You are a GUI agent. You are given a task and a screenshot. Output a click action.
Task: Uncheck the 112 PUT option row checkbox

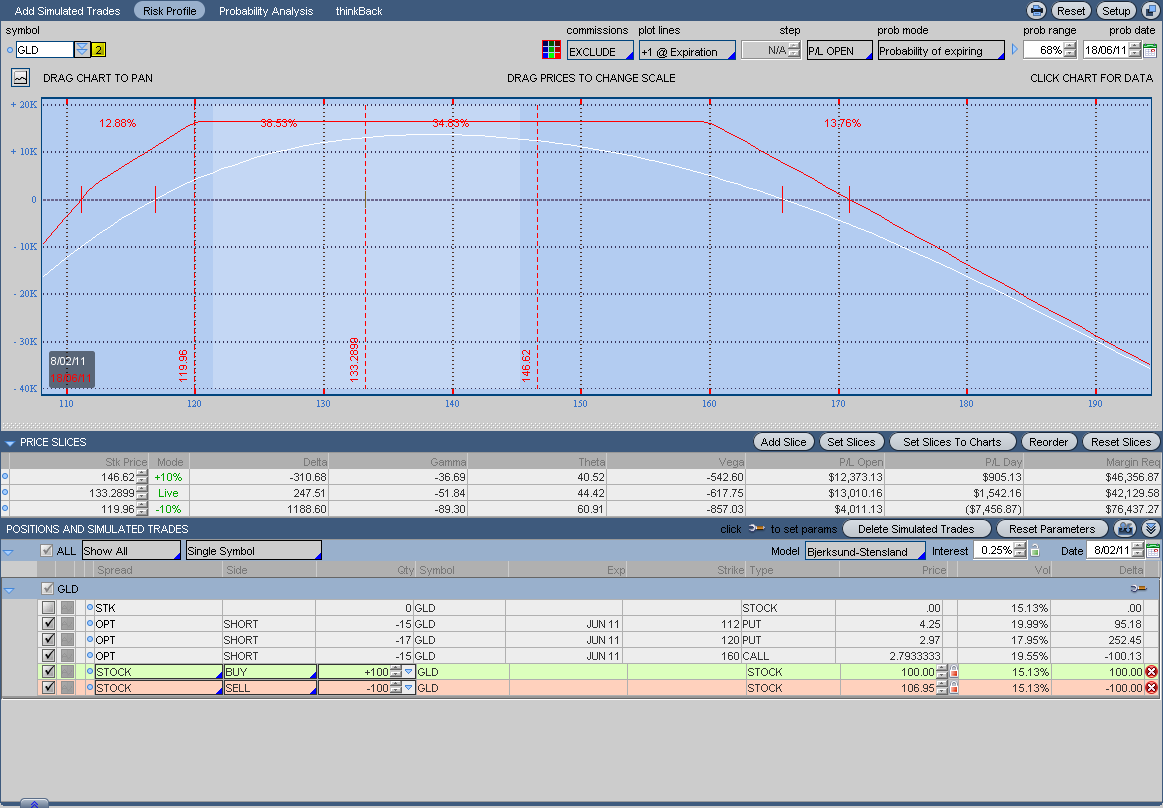(x=48, y=624)
